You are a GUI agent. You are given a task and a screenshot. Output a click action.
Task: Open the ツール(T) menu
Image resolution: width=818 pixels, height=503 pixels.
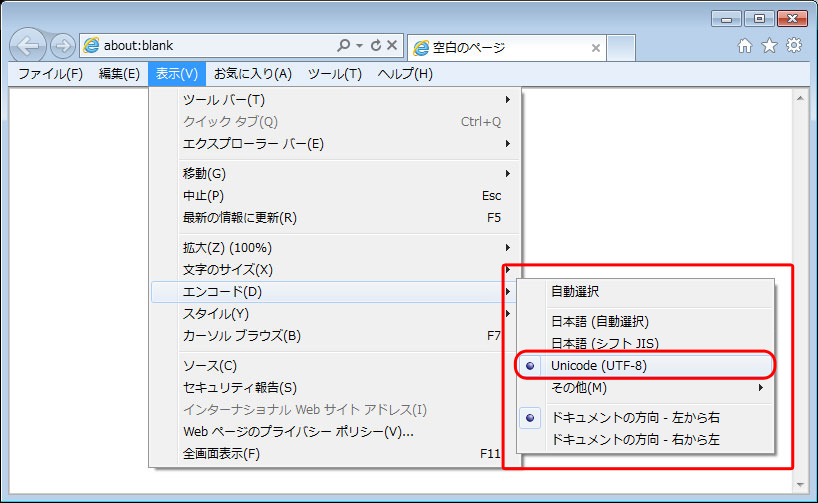click(335, 74)
